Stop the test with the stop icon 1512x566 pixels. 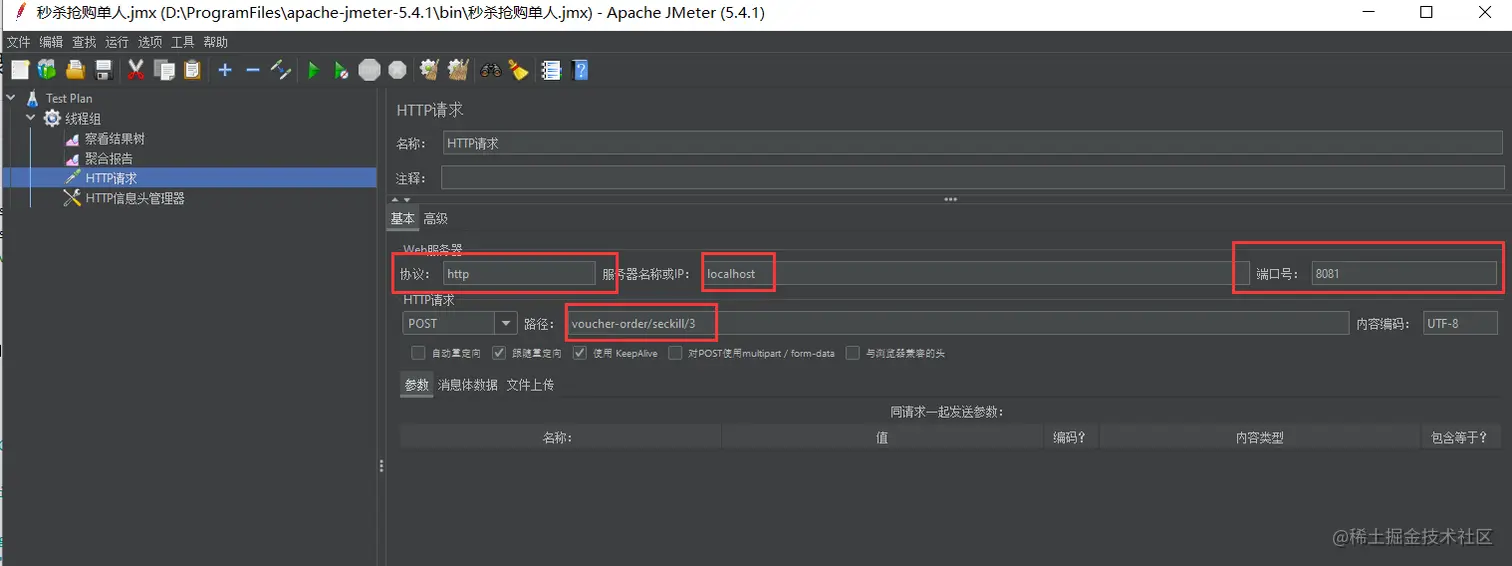pyautogui.click(x=370, y=70)
